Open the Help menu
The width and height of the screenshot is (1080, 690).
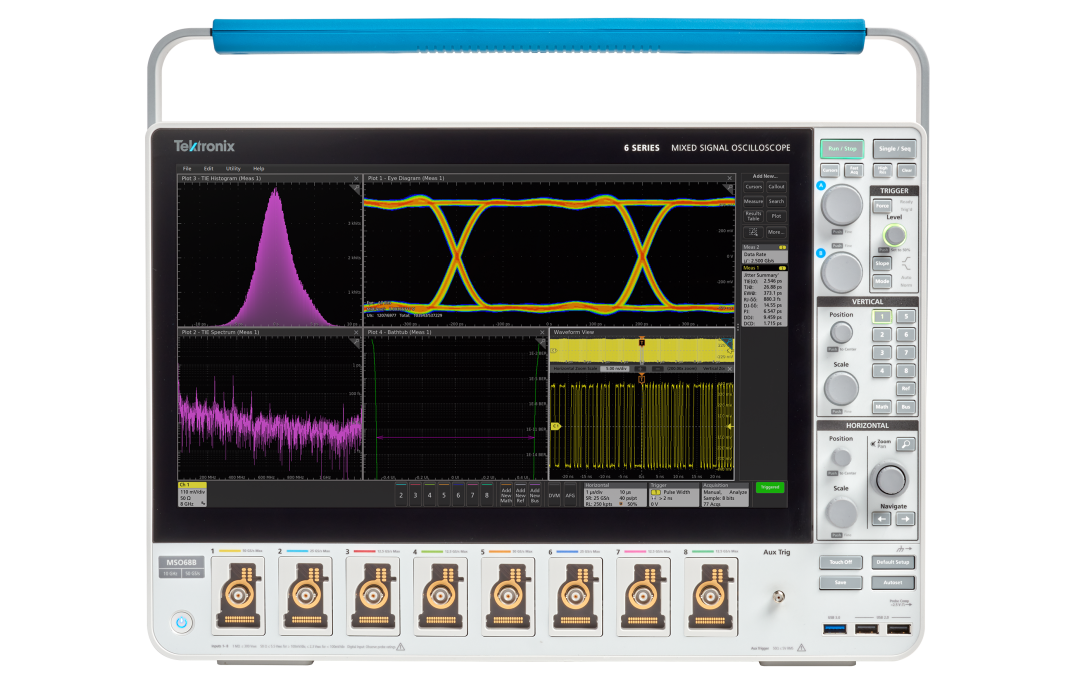(258, 169)
